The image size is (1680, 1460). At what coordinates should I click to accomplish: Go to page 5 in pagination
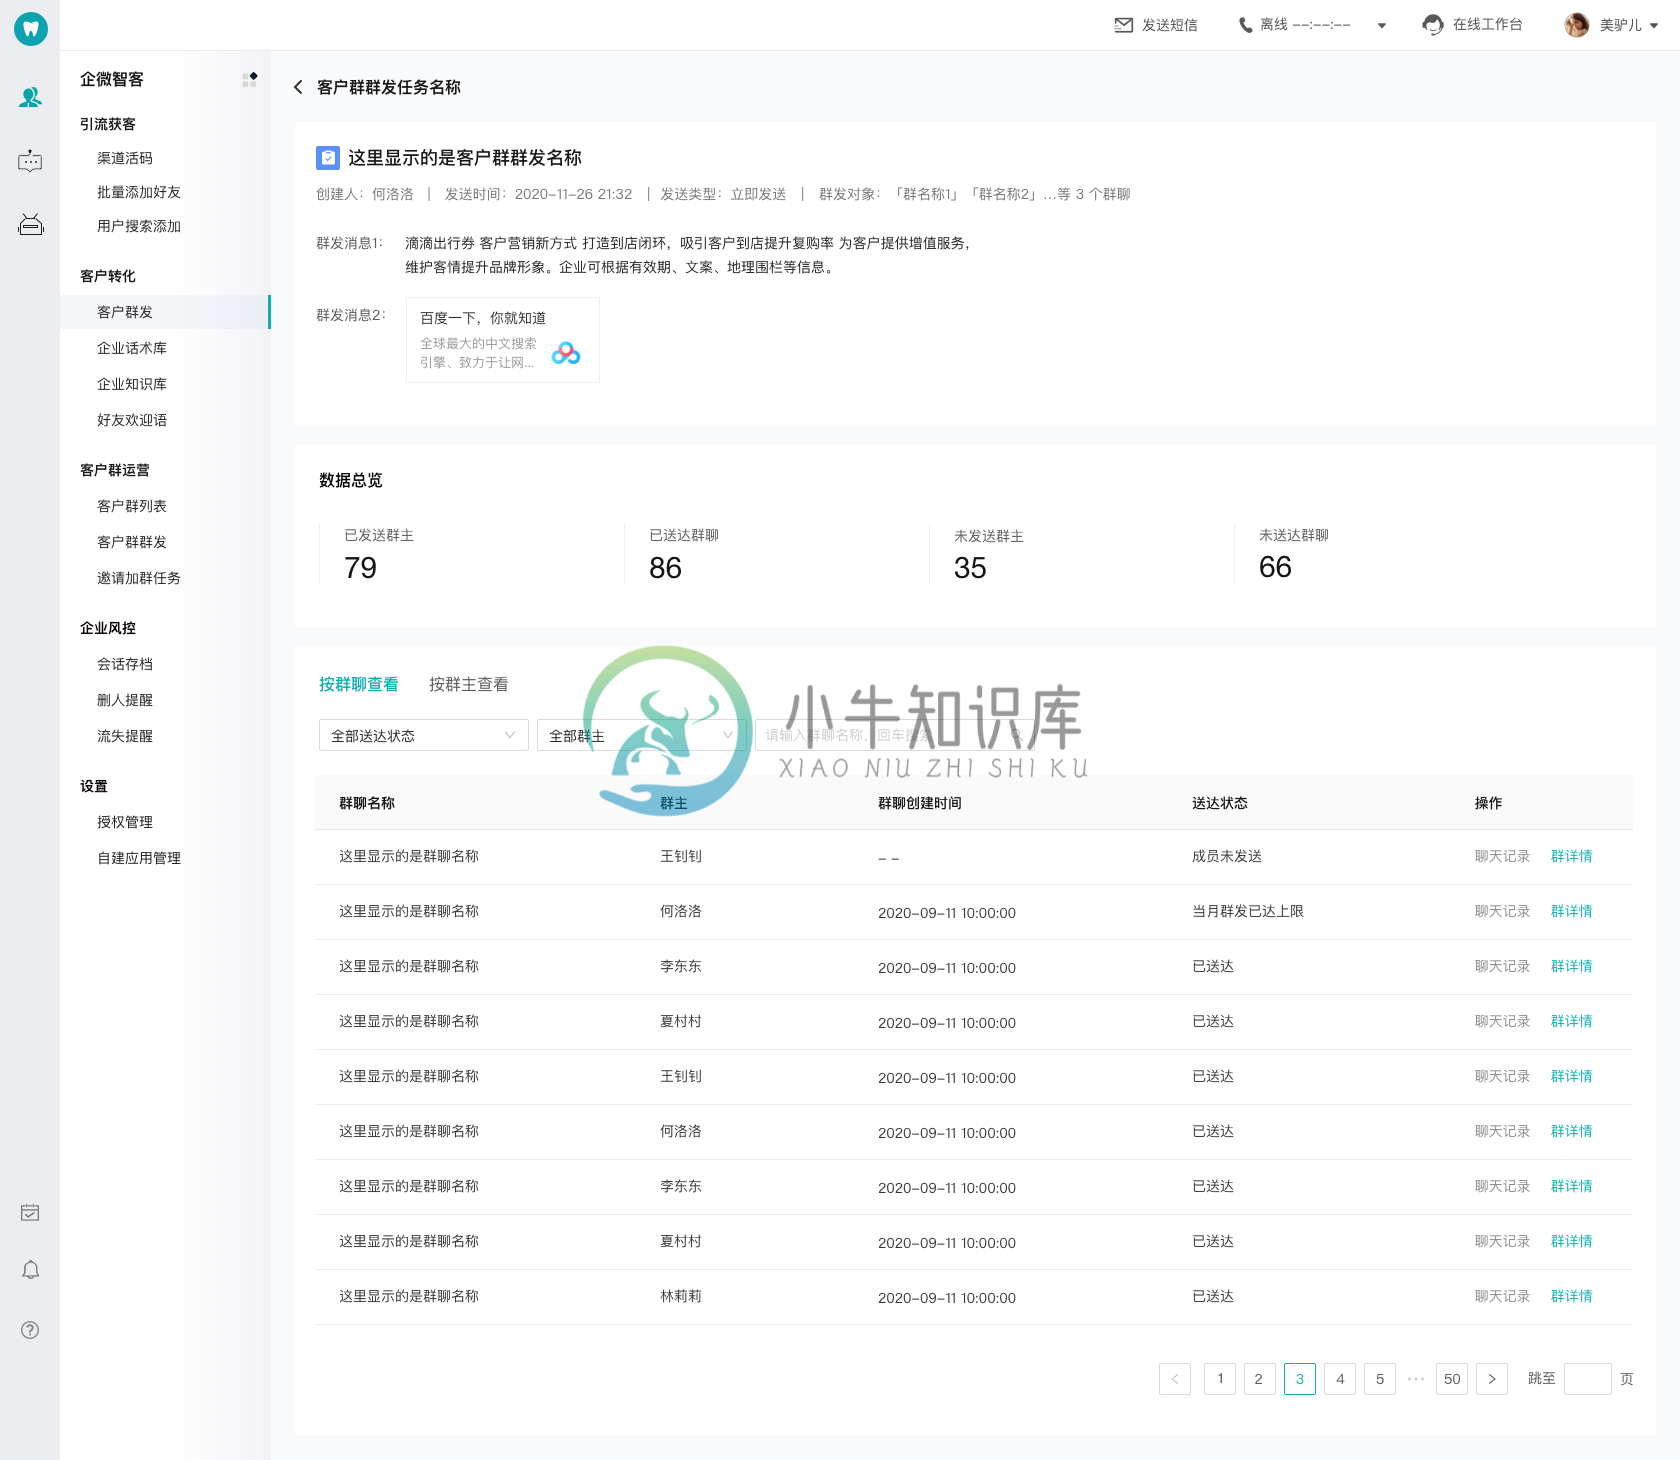click(1380, 1379)
